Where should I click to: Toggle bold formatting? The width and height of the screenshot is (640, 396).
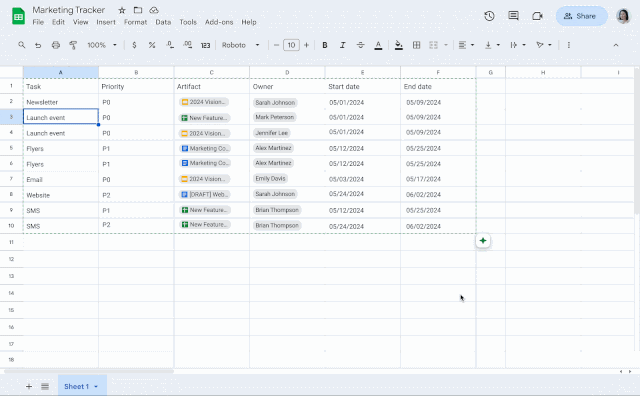(325, 45)
